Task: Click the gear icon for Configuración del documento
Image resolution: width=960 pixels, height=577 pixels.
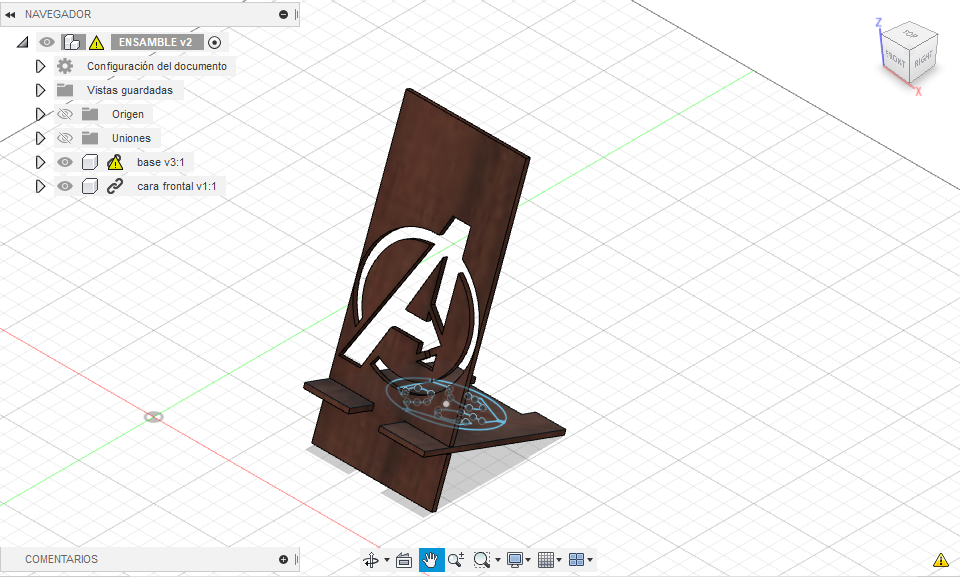Action: 65,66
